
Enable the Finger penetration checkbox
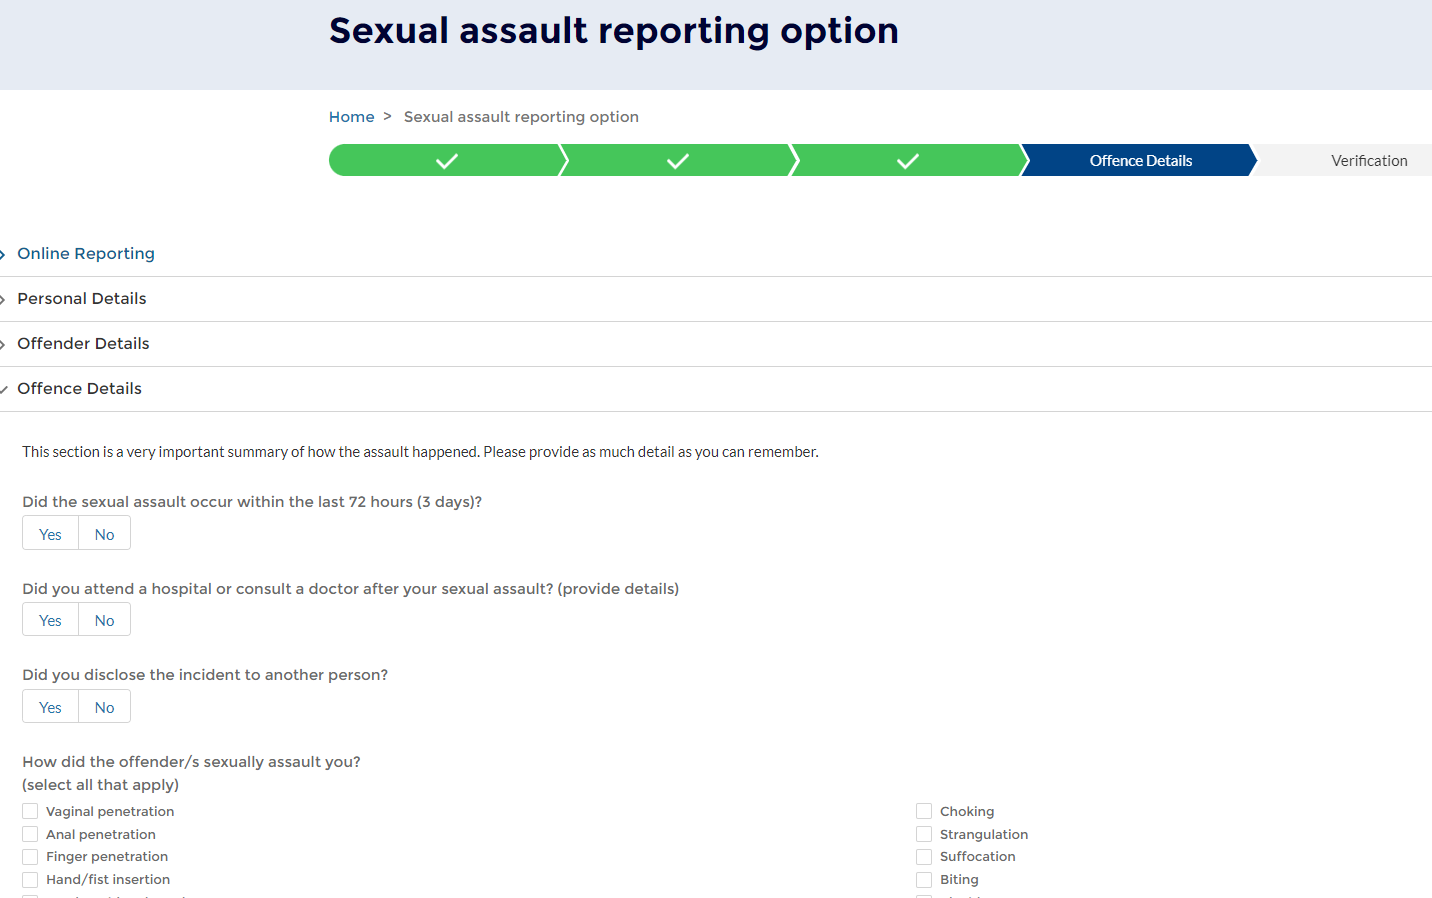(x=29, y=856)
